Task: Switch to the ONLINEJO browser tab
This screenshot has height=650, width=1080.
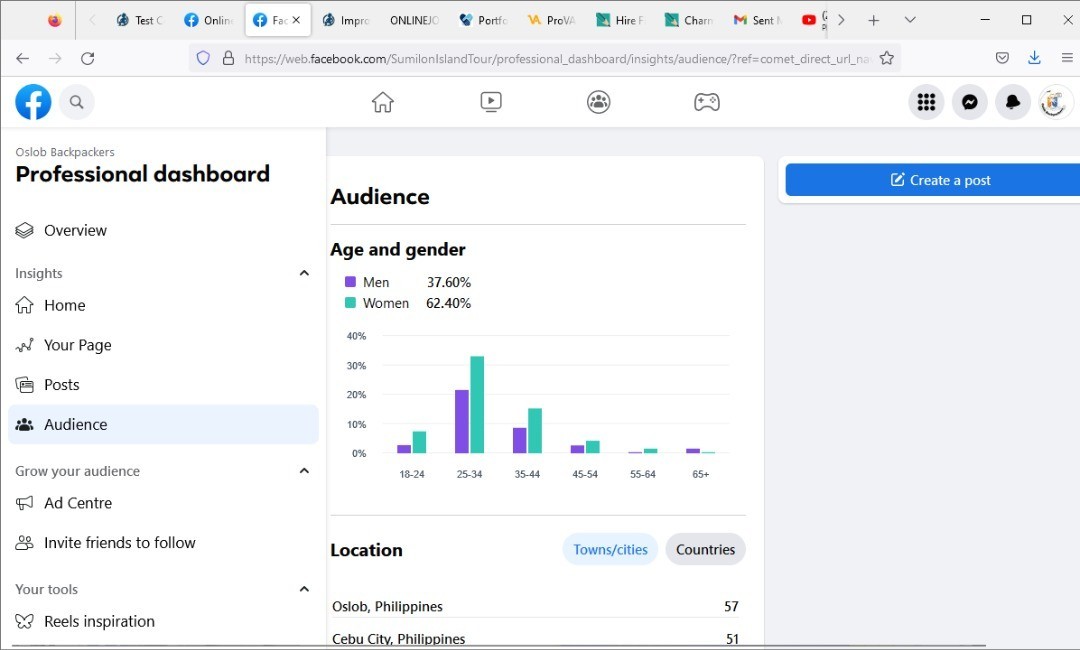Action: [414, 20]
